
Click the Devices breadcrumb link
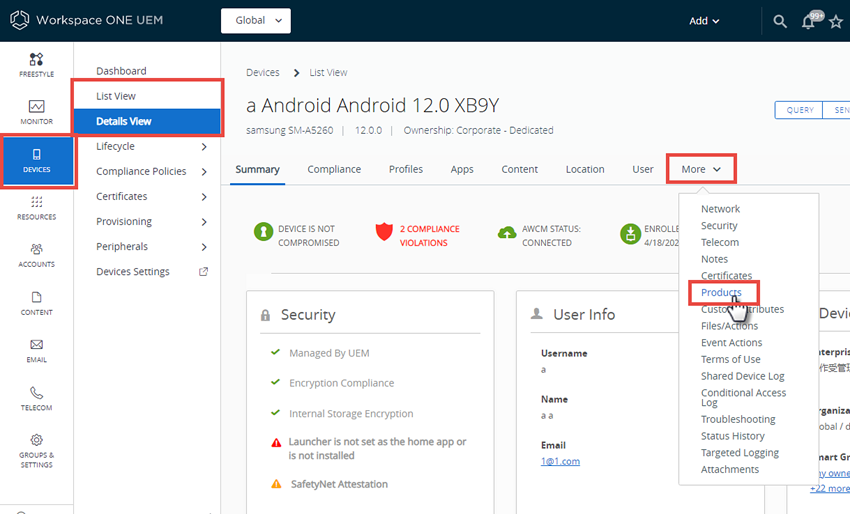click(x=262, y=73)
